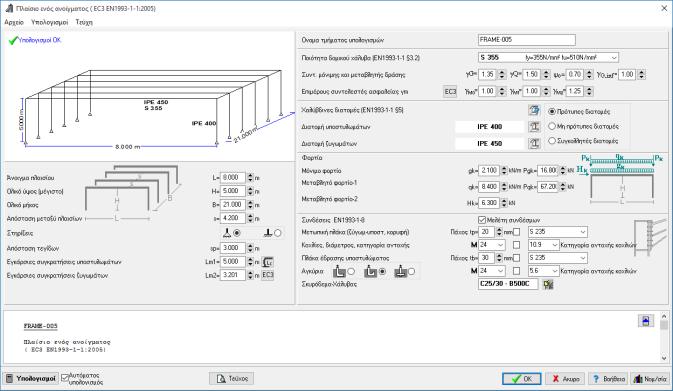Click the Pgk point load field 16.80
The height and width of the screenshot is (391, 673).
(547, 170)
